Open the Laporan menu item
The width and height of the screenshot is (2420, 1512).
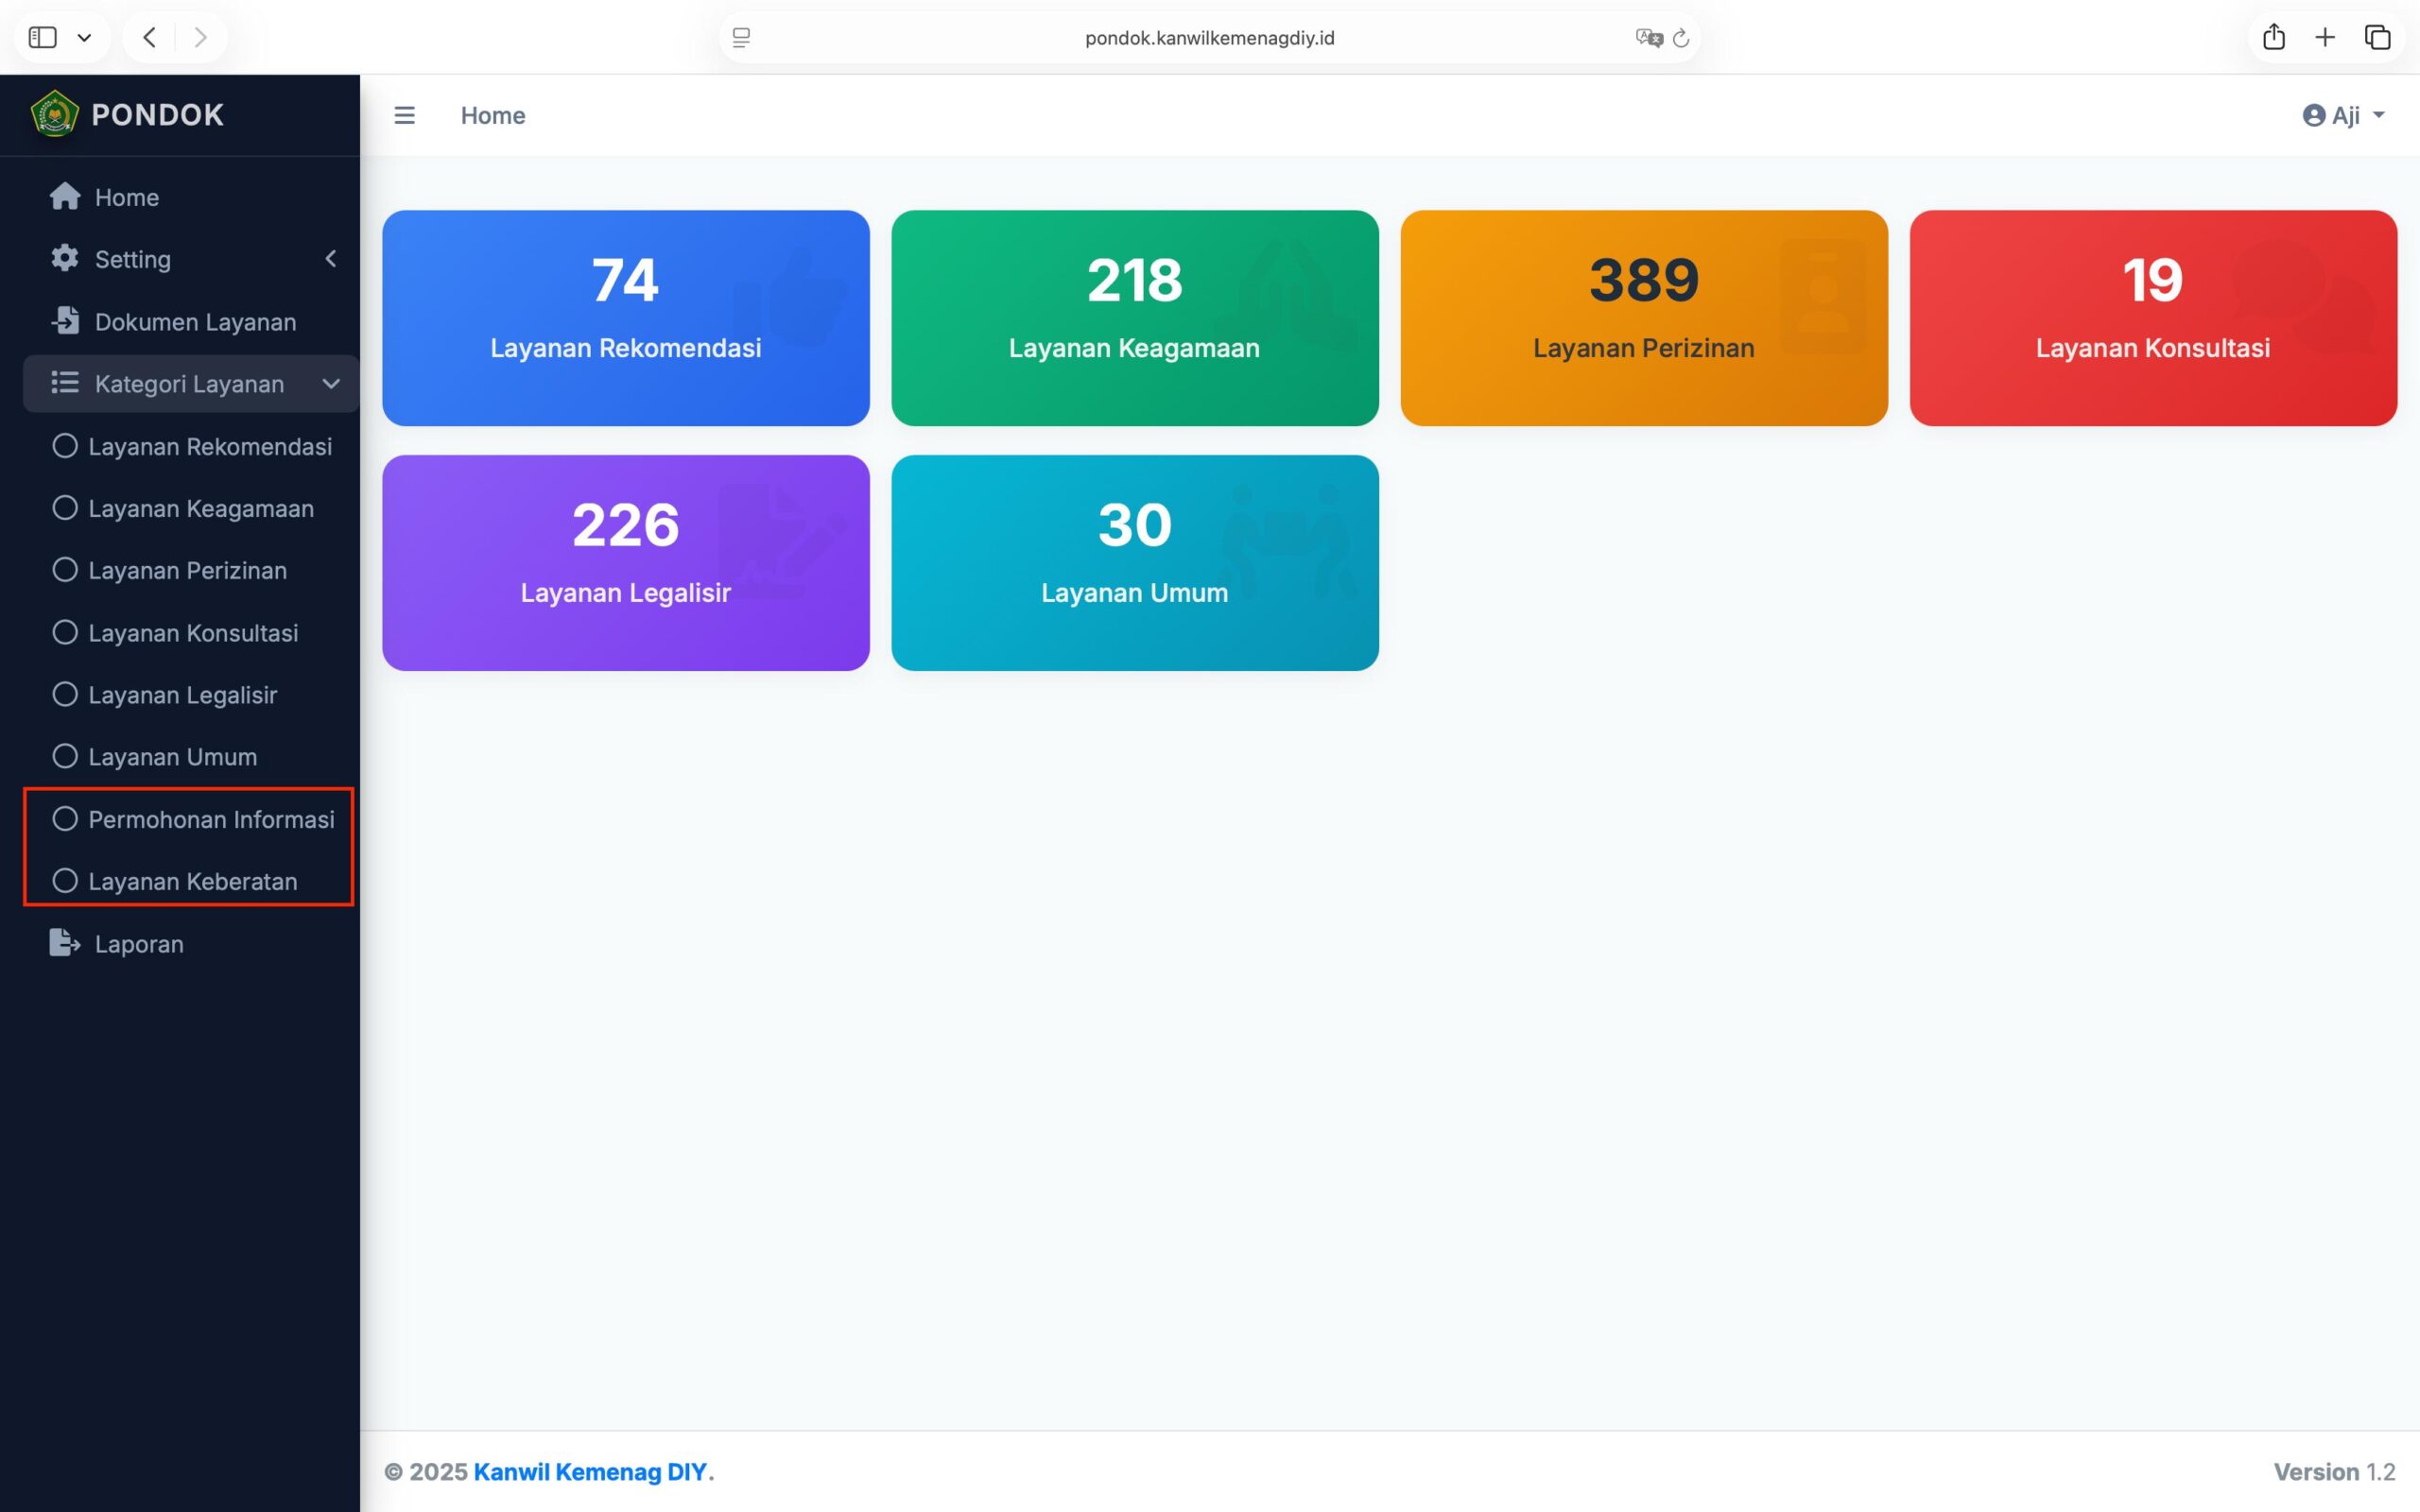click(191, 943)
